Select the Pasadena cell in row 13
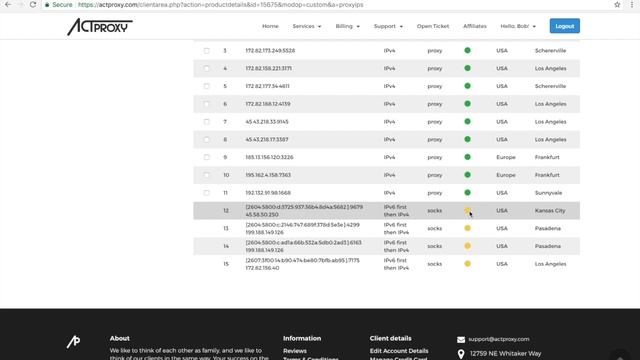The height and width of the screenshot is (360, 640). pyautogui.click(x=547, y=228)
